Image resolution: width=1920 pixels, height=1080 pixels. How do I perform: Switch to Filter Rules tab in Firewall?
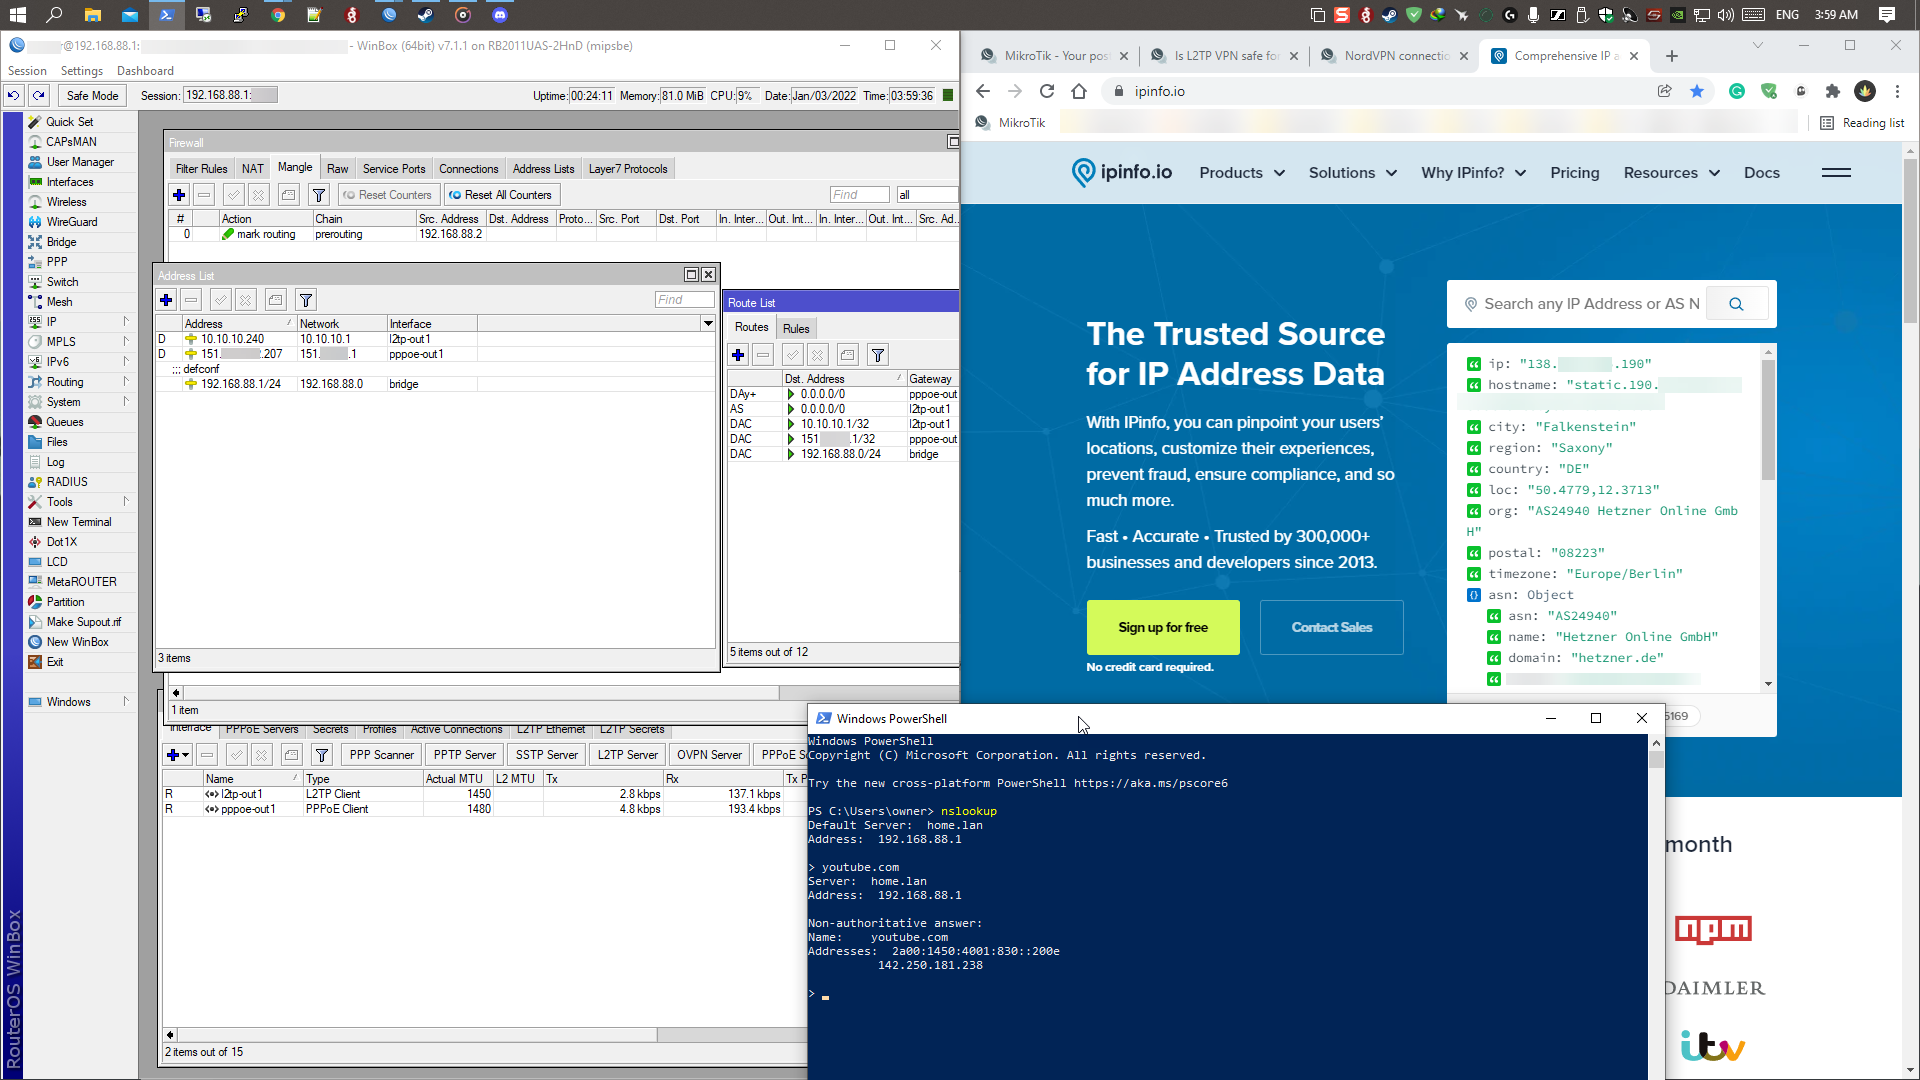coord(201,169)
